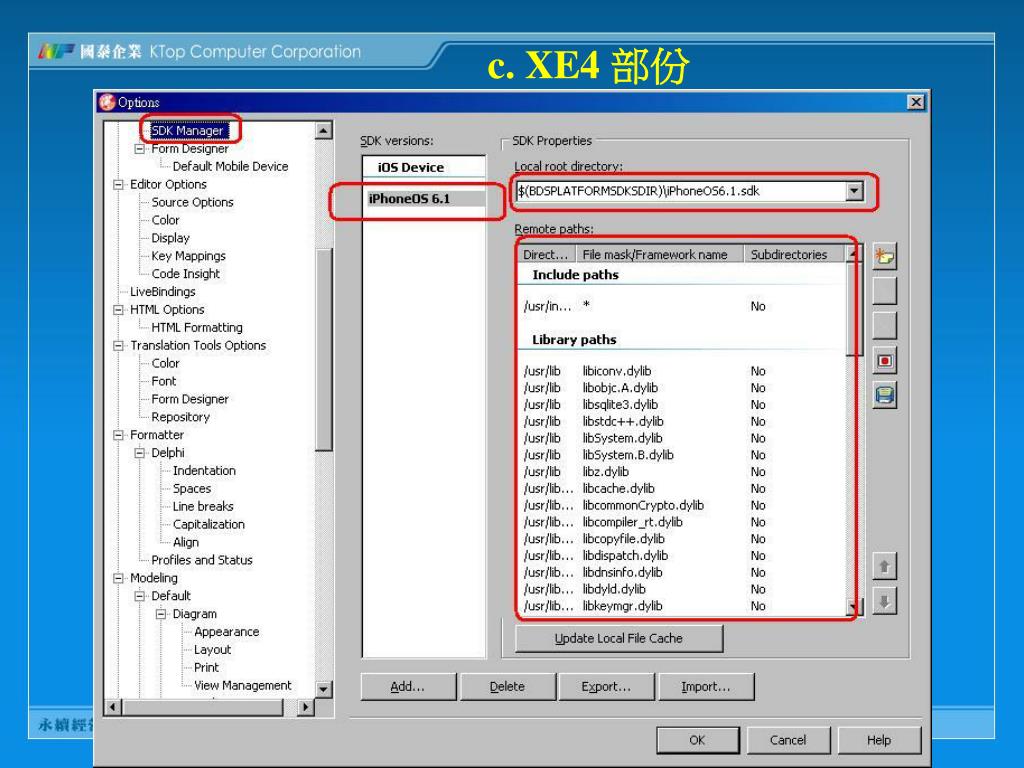The height and width of the screenshot is (768, 1024).
Task: Select the libsqlite3.dylib row
Action: pos(682,405)
